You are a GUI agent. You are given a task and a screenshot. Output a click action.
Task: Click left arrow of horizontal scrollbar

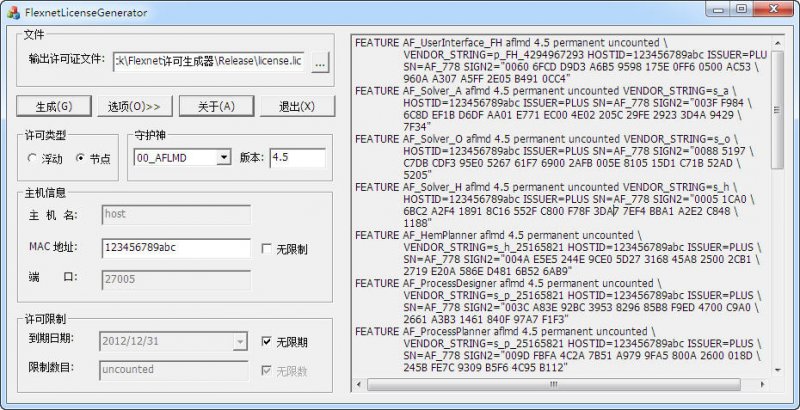358,384
